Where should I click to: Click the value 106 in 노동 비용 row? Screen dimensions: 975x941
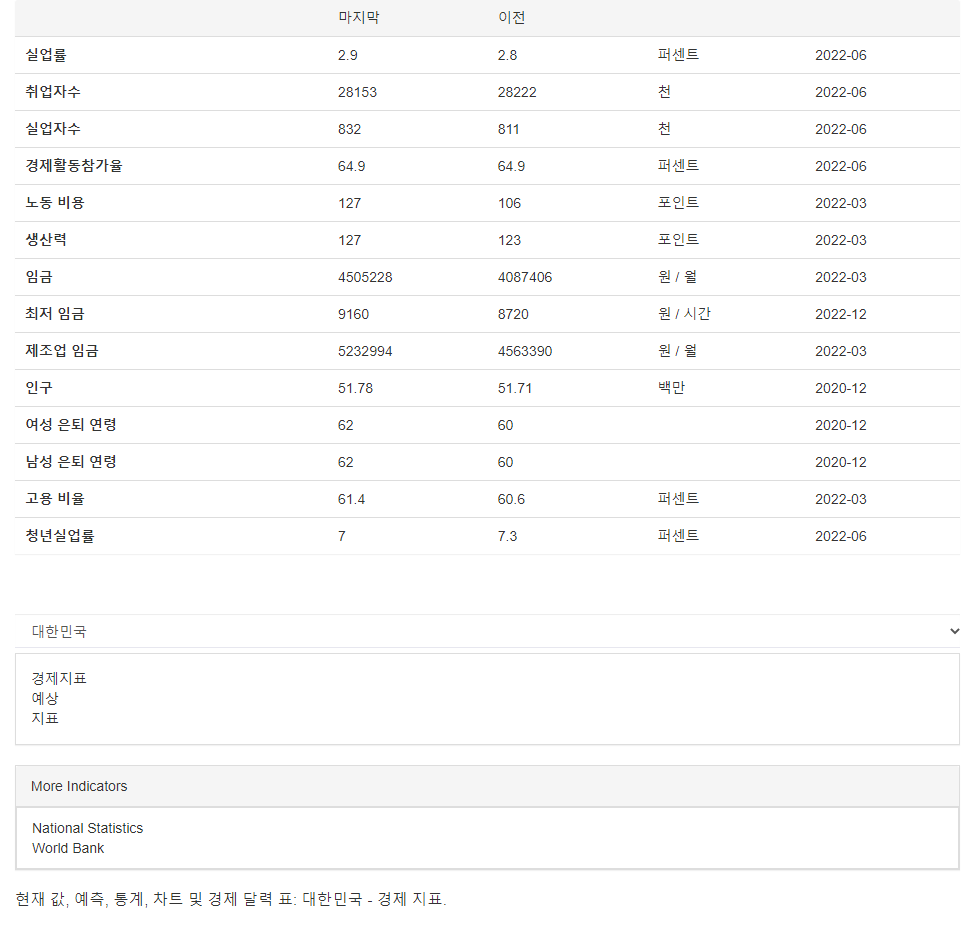(509, 203)
